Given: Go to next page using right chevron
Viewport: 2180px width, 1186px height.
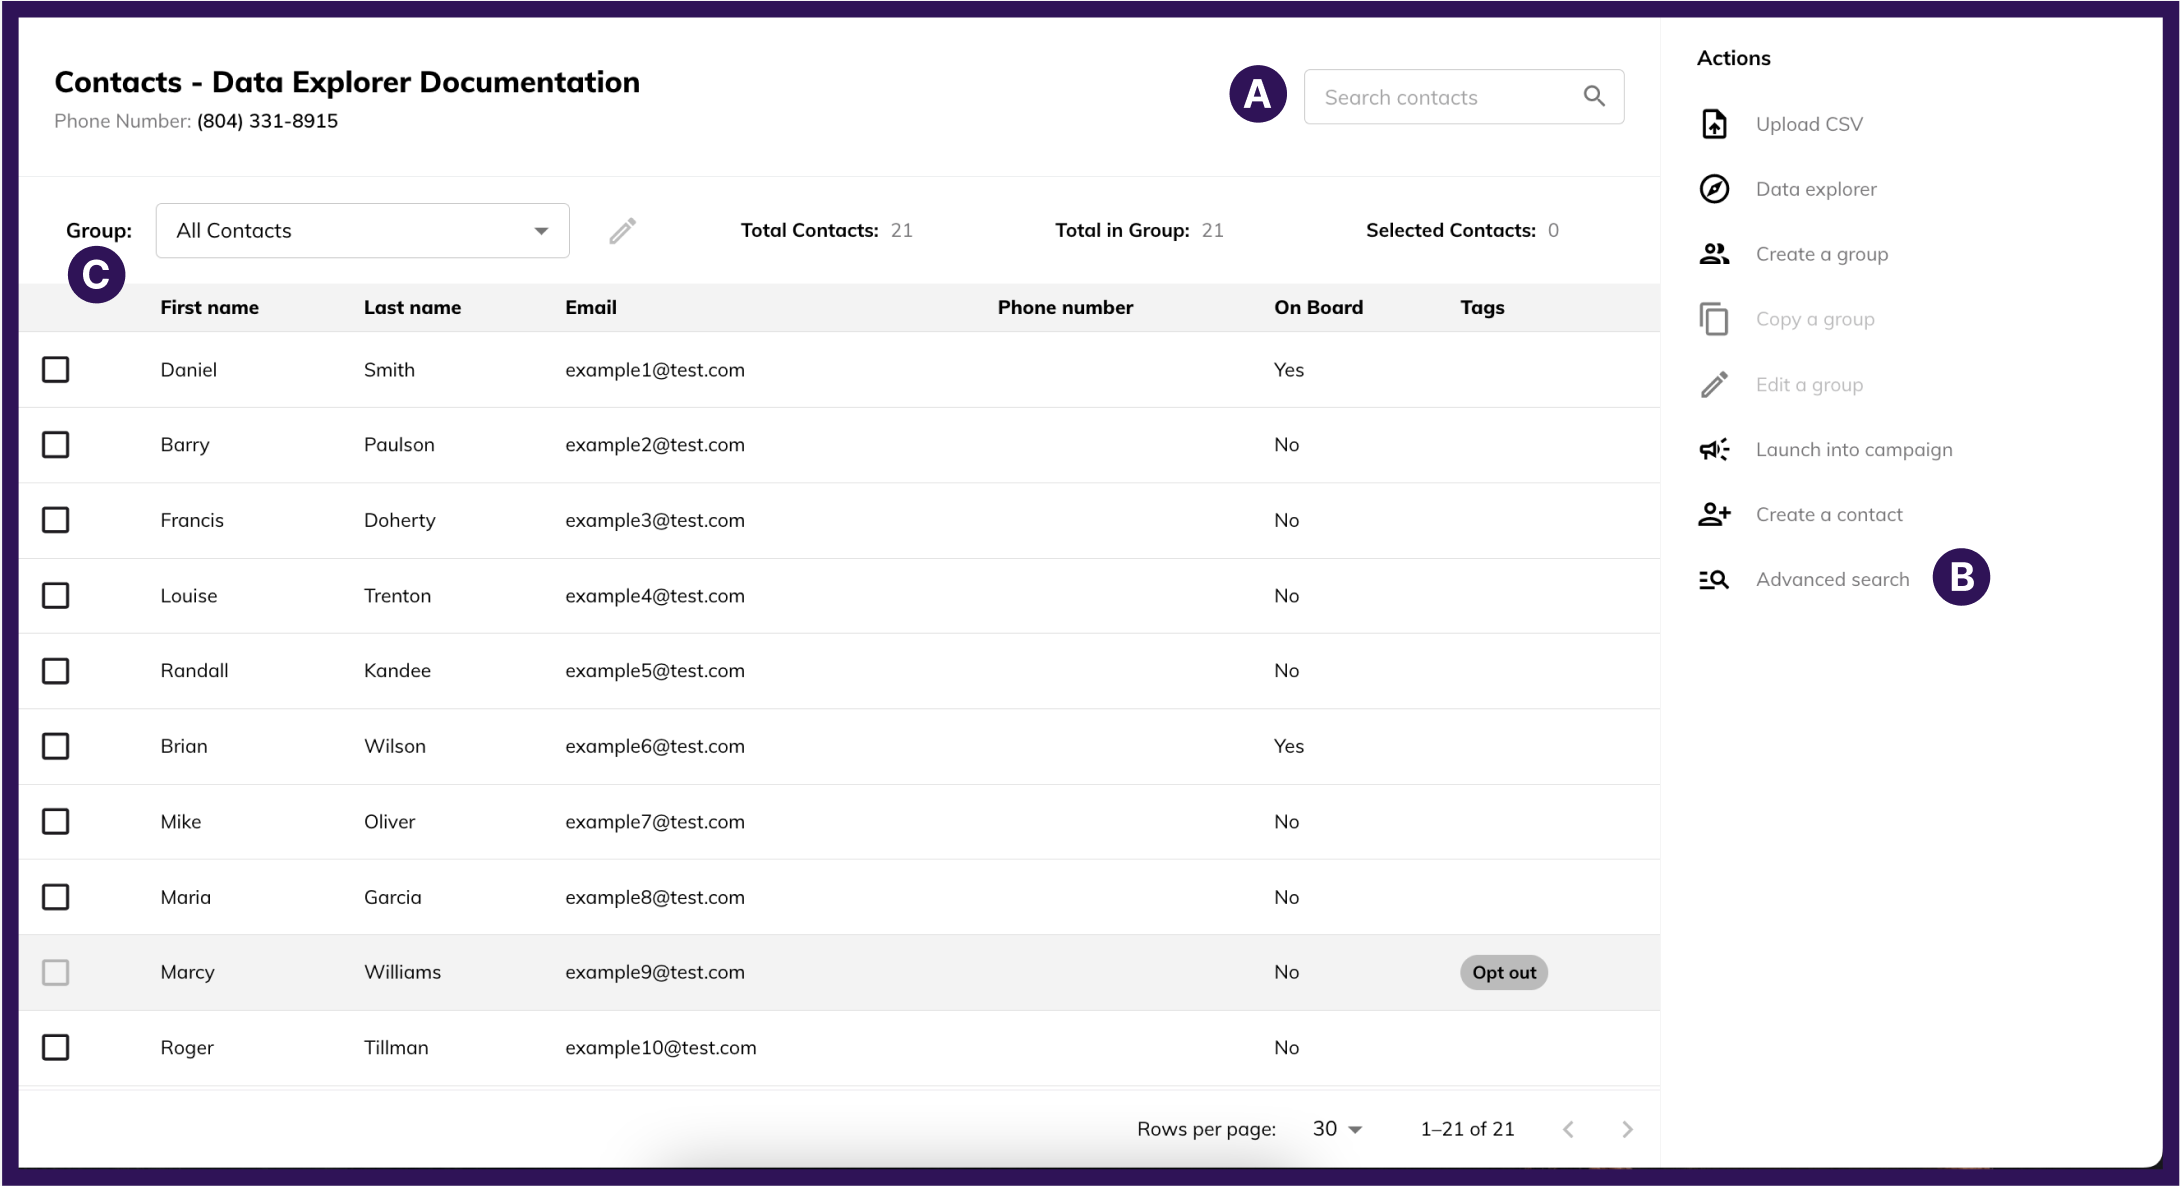Looking at the screenshot, I should [1627, 1129].
